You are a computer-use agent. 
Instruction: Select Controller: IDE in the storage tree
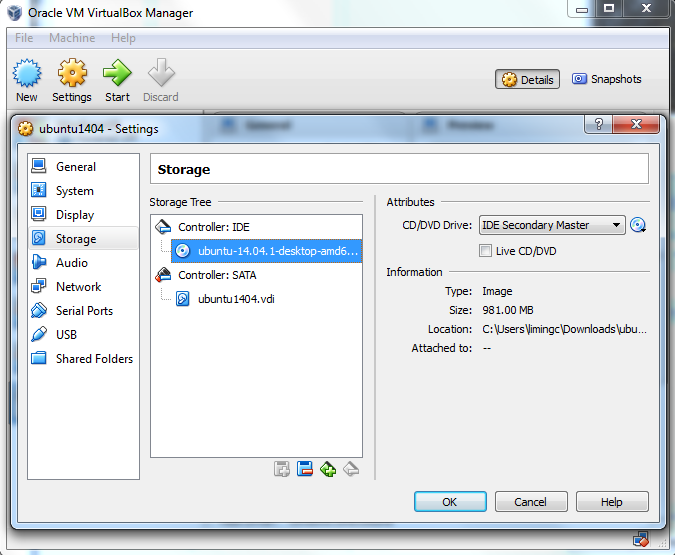coord(256,227)
